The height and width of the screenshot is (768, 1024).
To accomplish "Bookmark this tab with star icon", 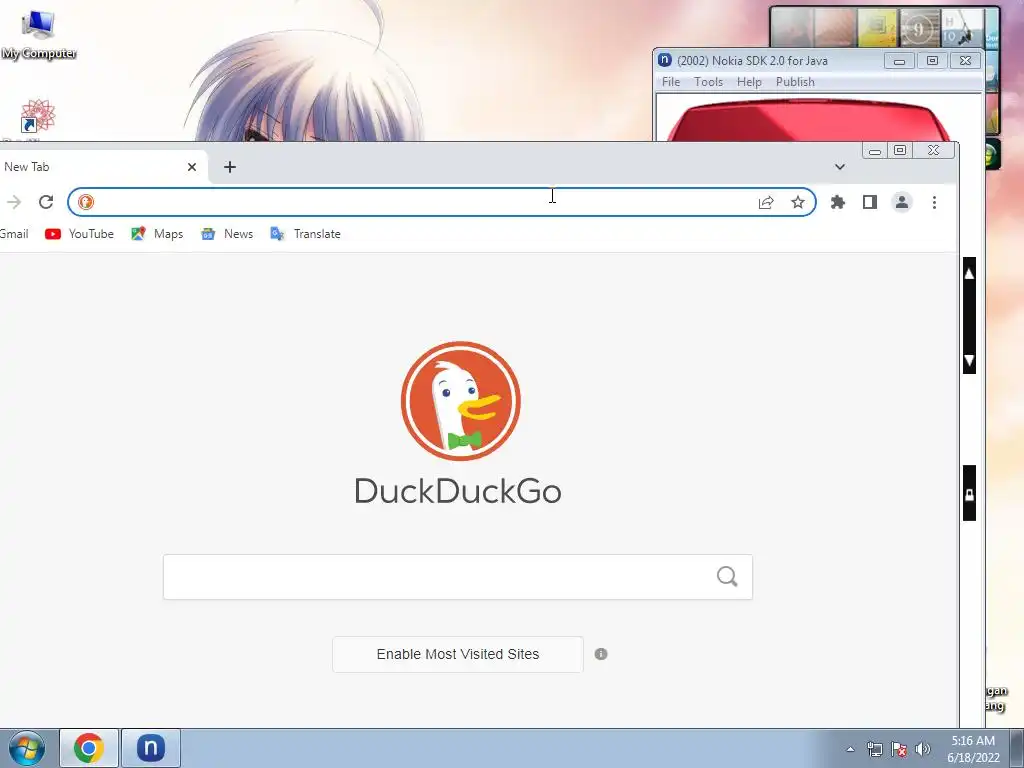I will point(798,202).
